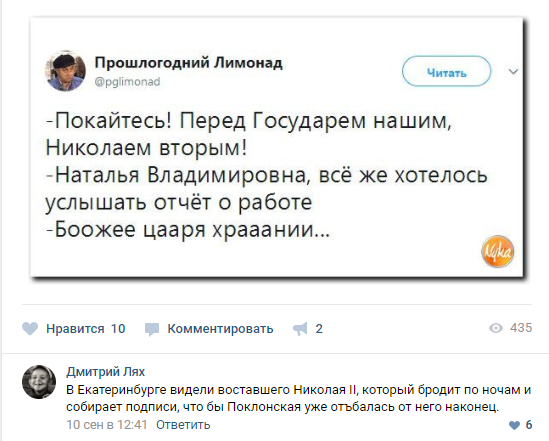Click the orange Нука watermark logo
The image size is (549, 441).
(x=498, y=251)
